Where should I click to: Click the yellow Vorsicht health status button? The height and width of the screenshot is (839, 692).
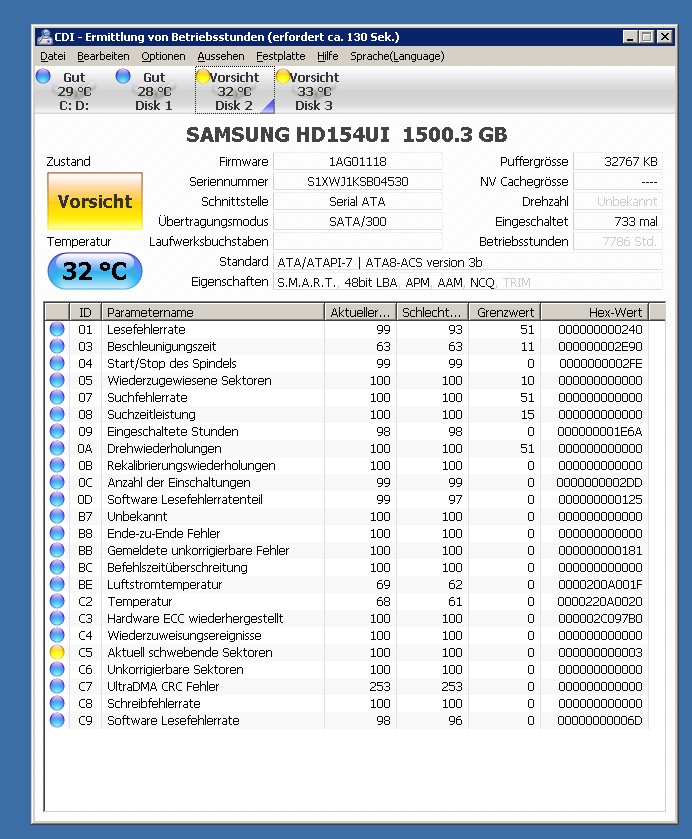(95, 201)
